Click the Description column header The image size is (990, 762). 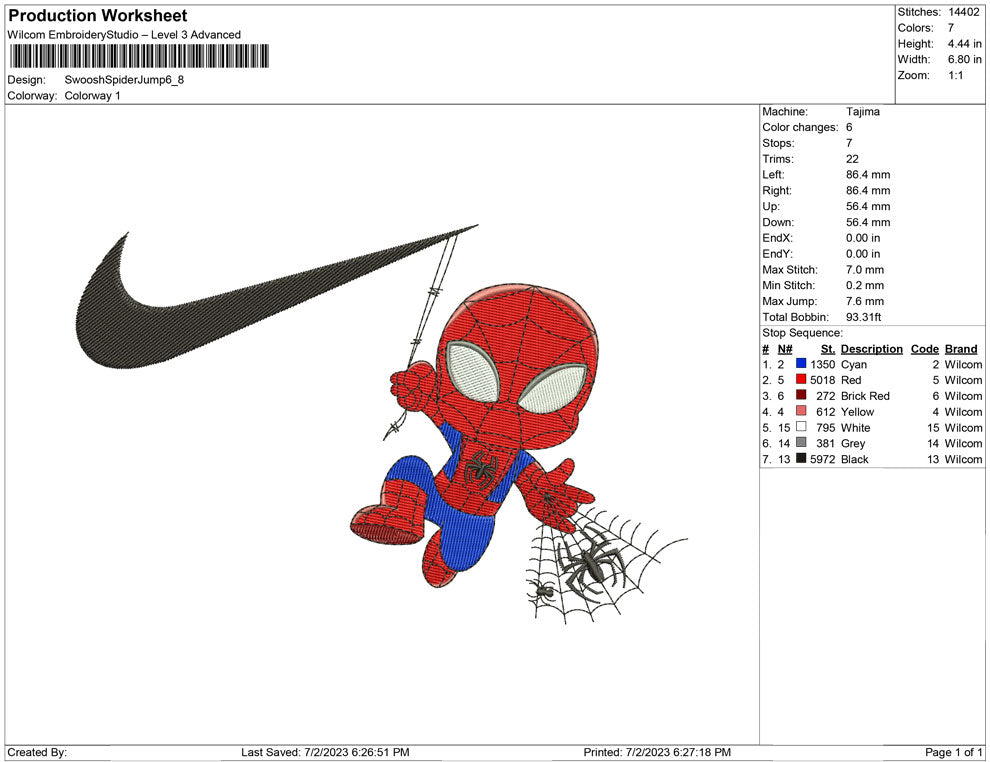tap(871, 349)
